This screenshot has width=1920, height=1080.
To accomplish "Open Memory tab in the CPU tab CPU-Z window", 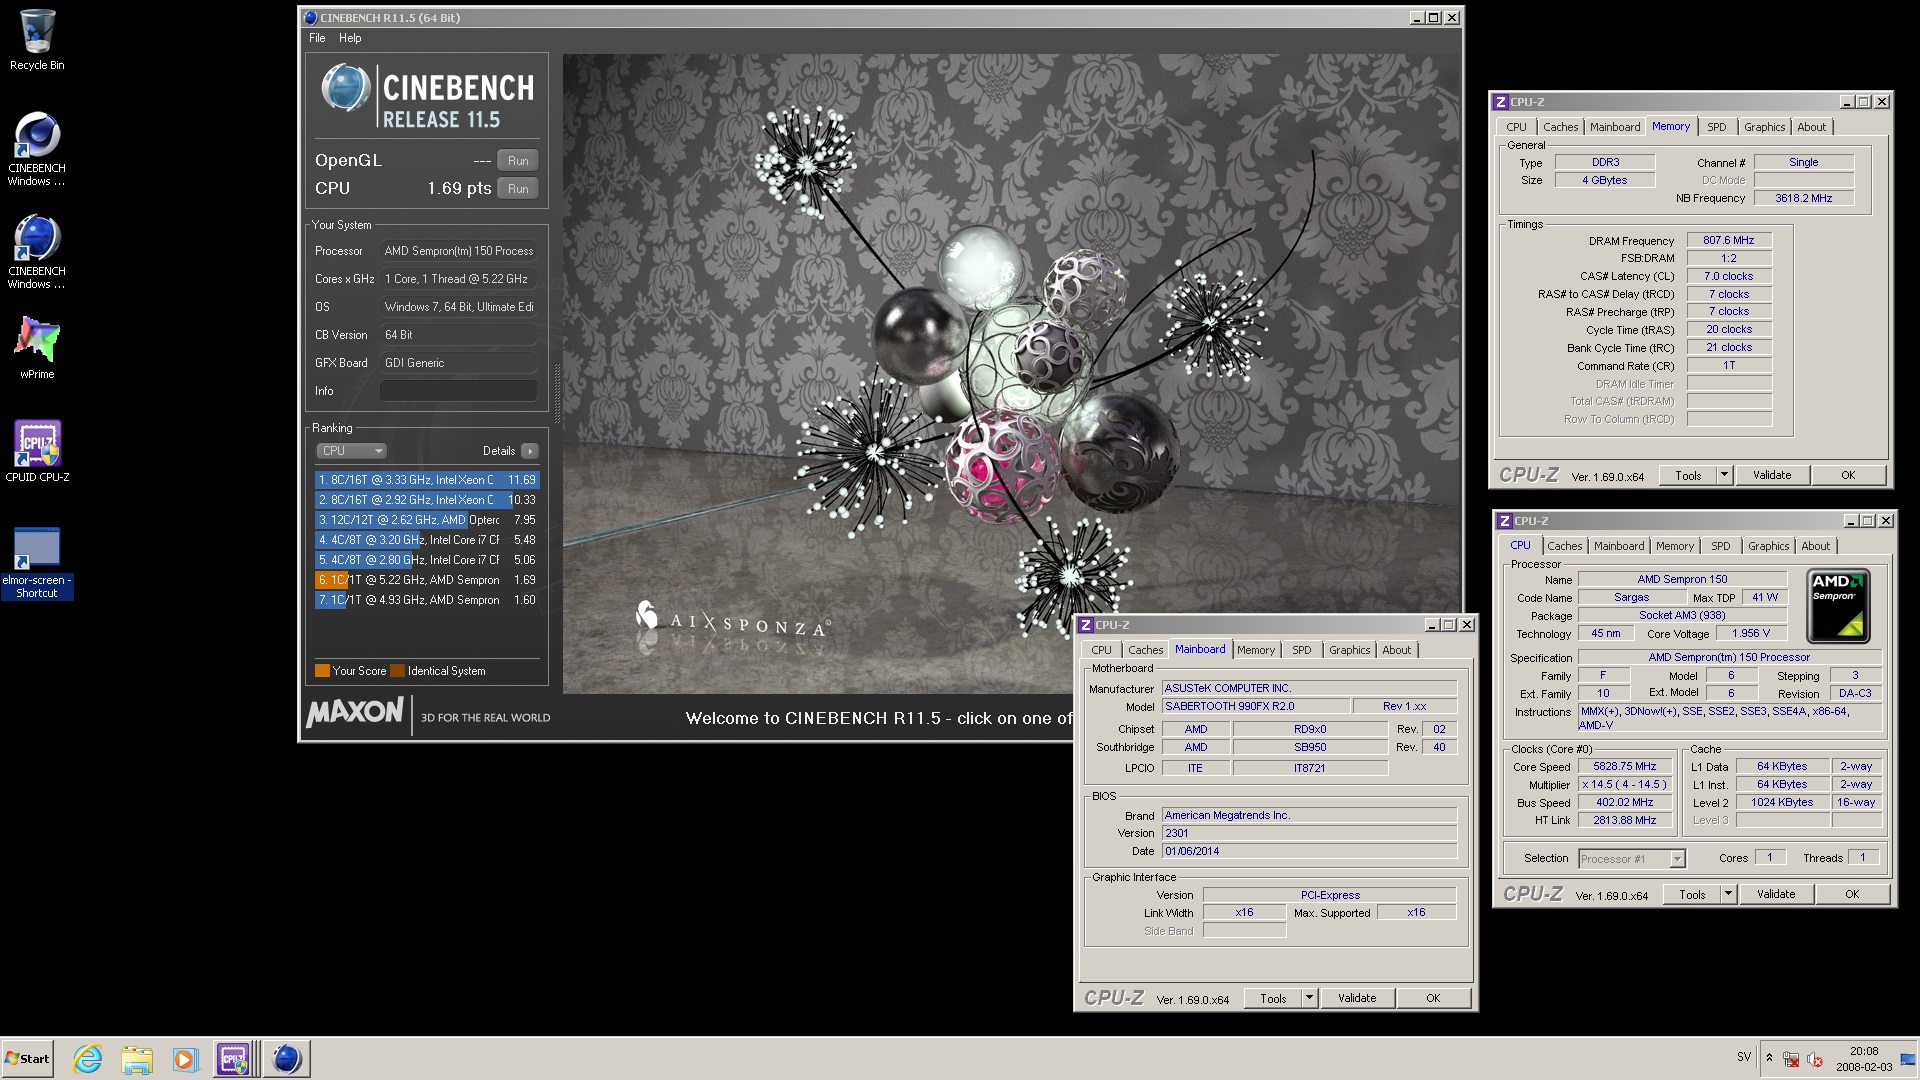I will (1674, 546).
